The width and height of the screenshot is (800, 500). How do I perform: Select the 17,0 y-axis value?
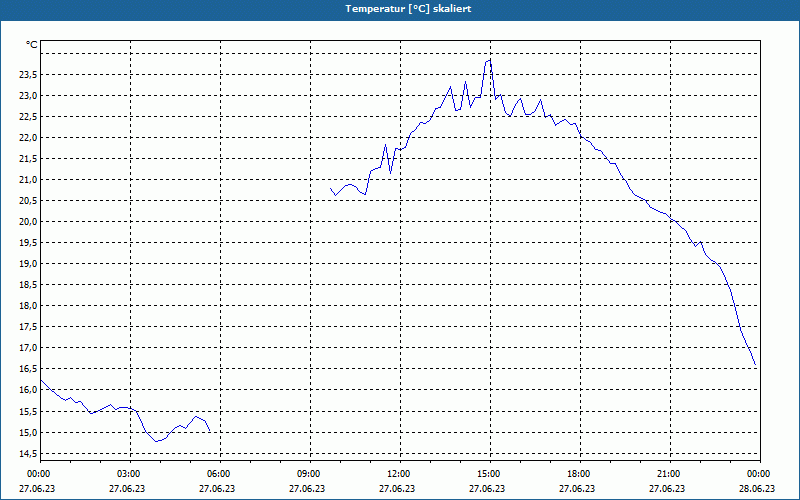point(28,348)
